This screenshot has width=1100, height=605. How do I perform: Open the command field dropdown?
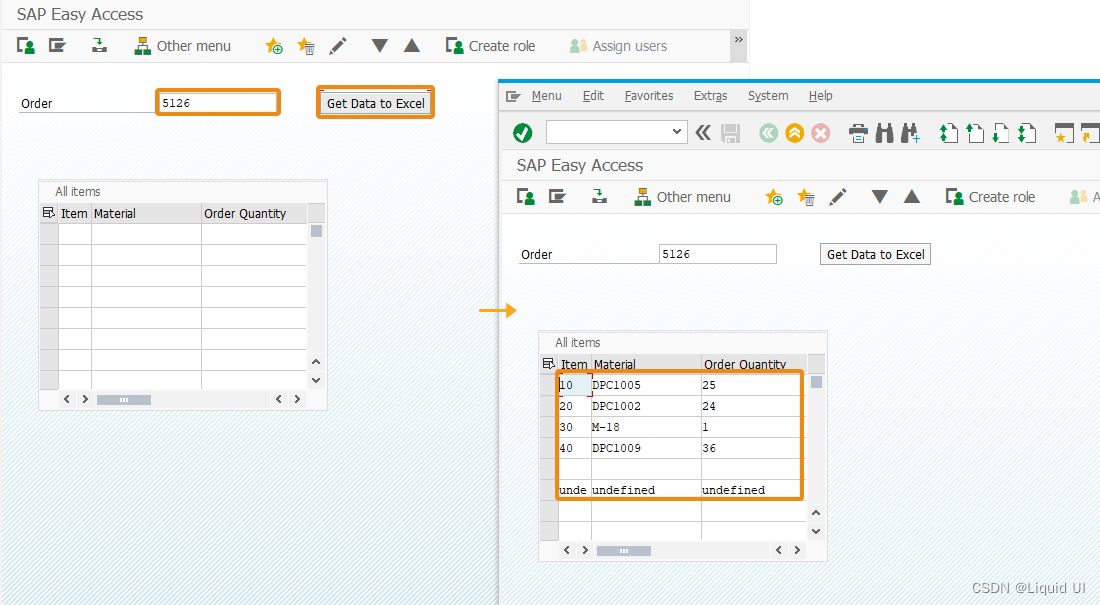pos(676,132)
